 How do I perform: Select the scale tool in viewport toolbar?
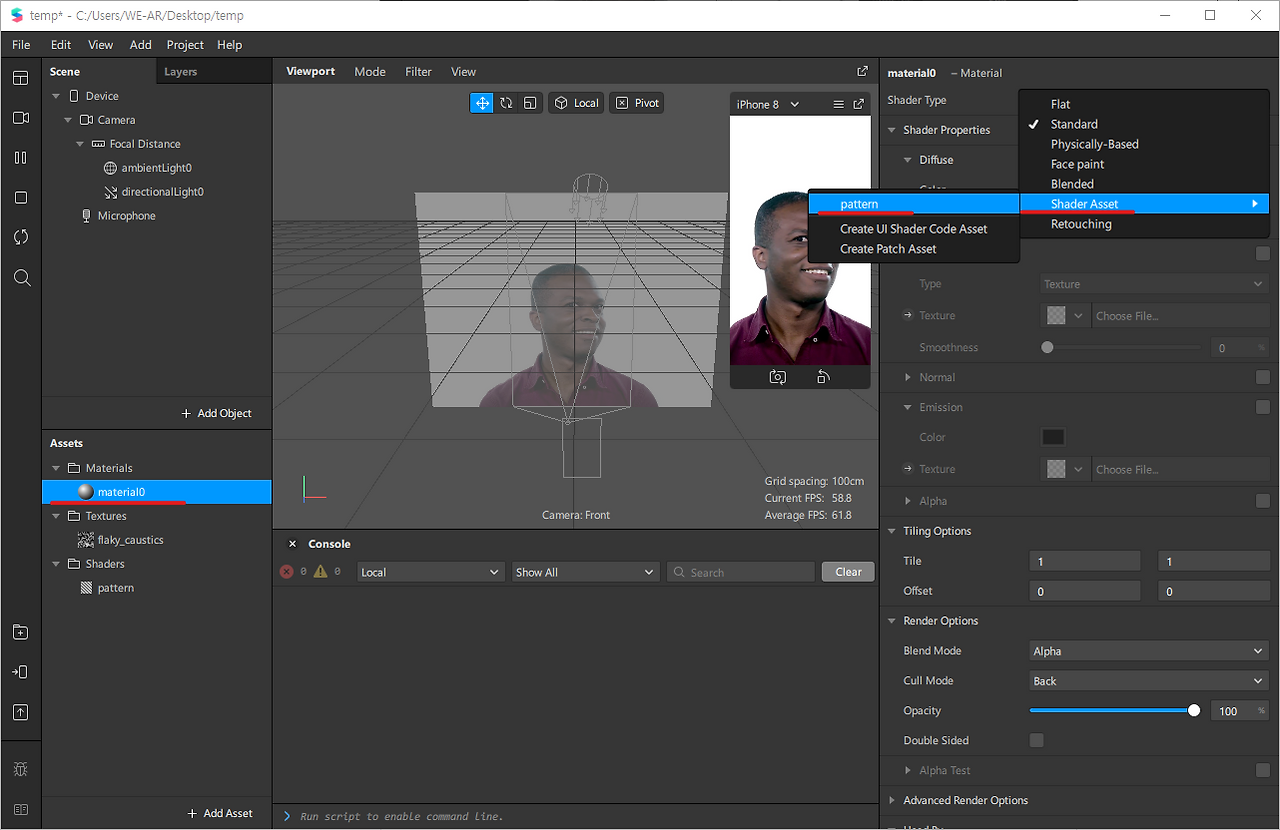(x=530, y=103)
